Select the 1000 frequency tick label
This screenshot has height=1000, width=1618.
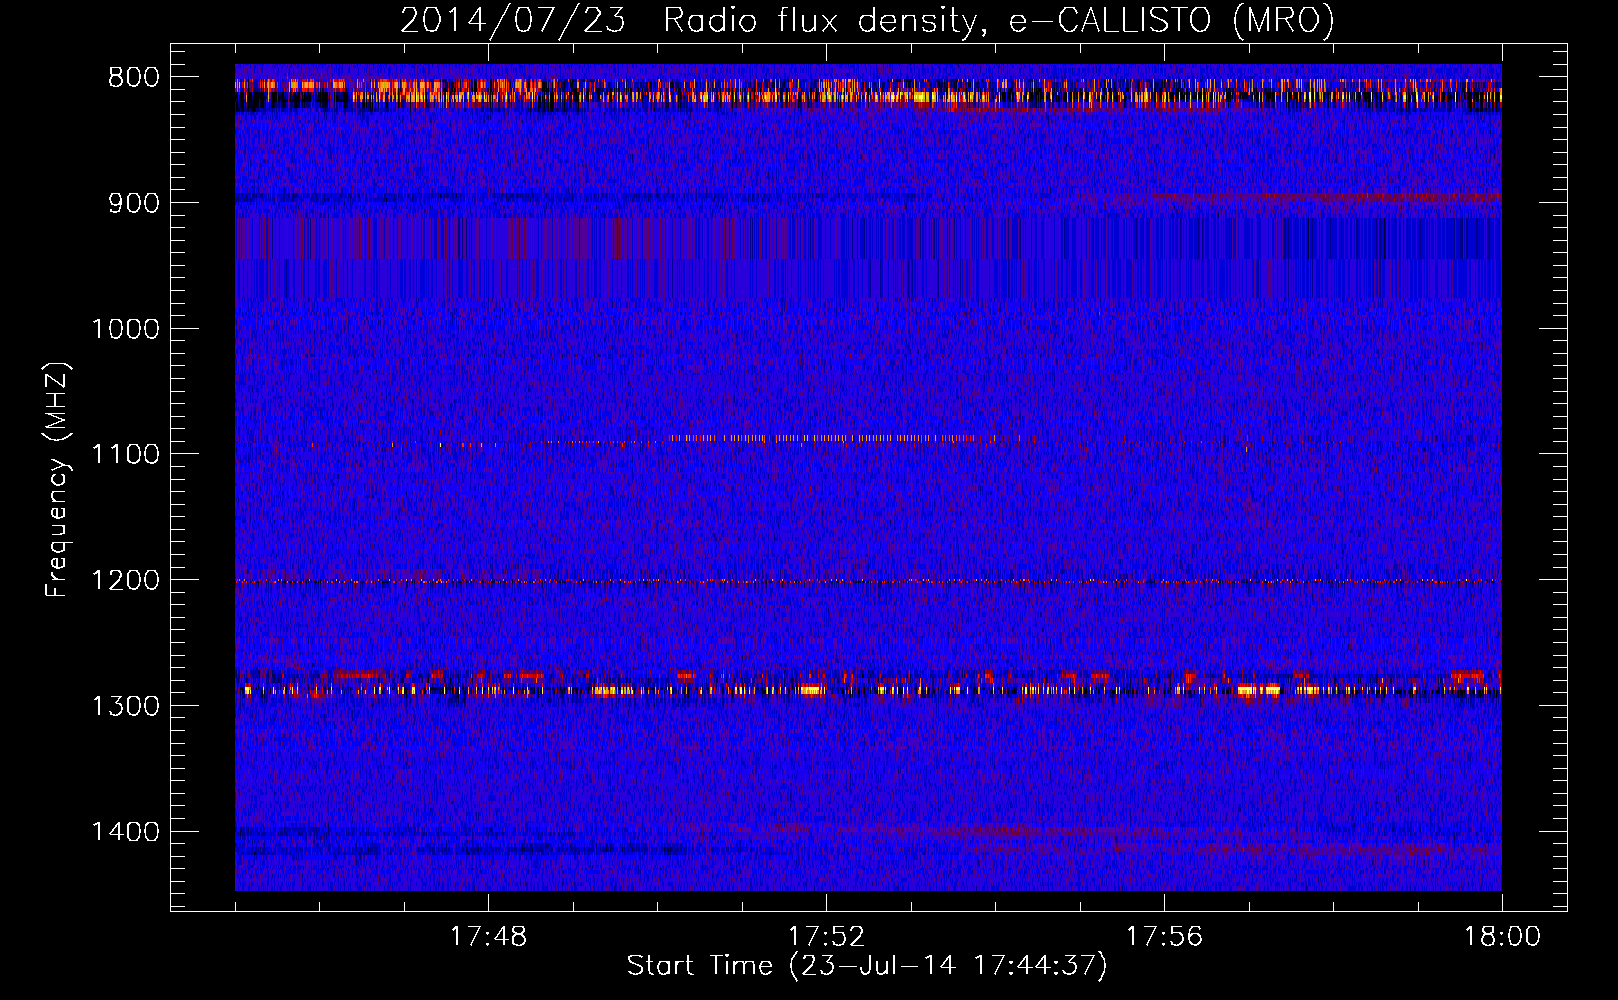125,329
